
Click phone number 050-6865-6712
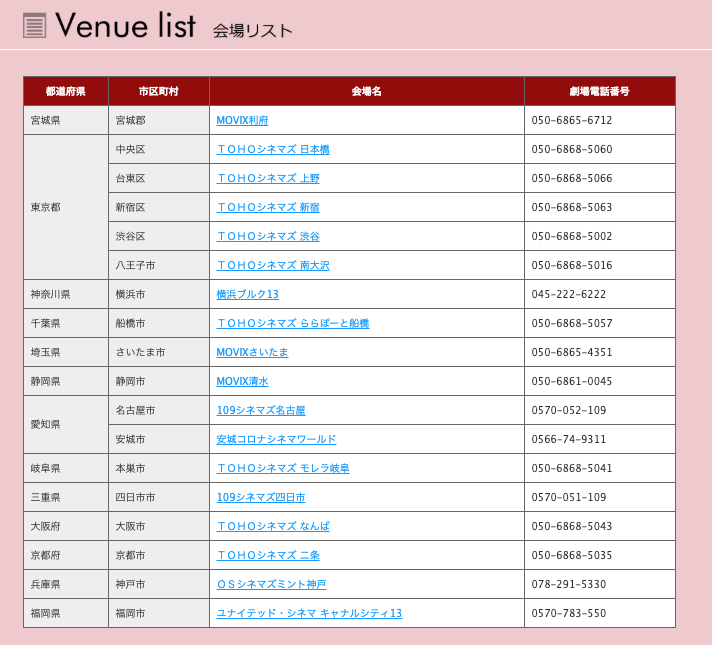(x=572, y=120)
